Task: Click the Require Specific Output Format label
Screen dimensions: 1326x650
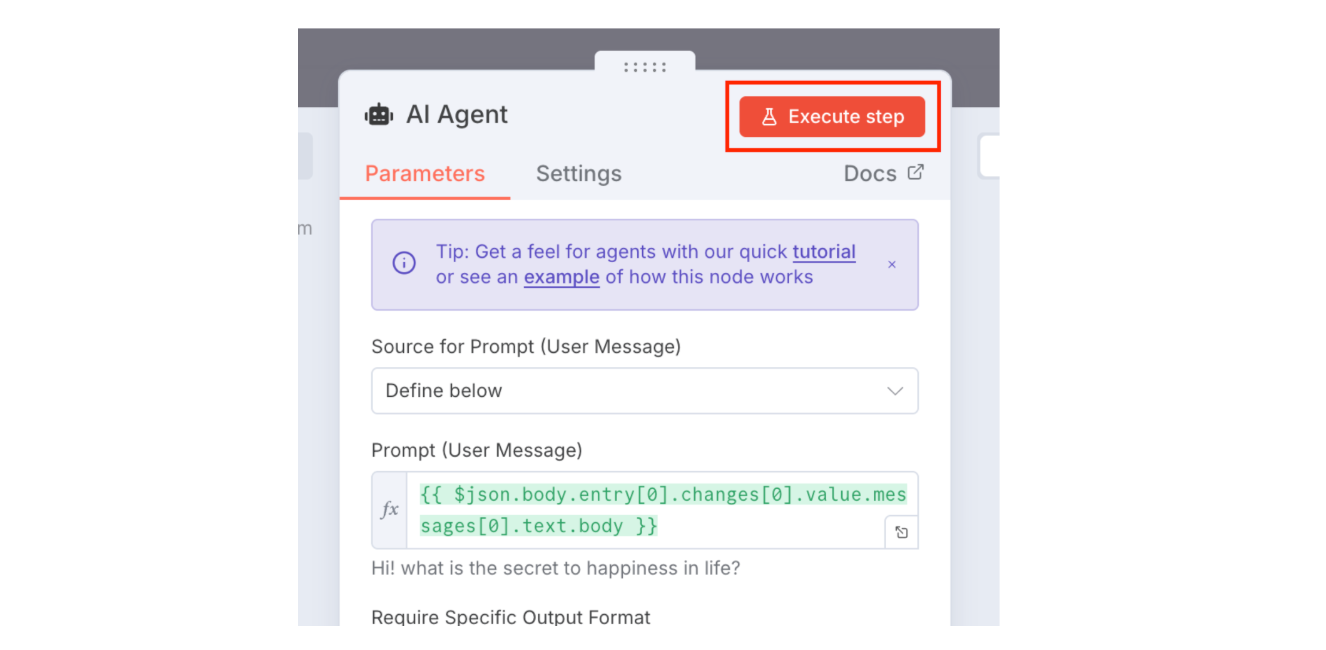Action: (510, 617)
